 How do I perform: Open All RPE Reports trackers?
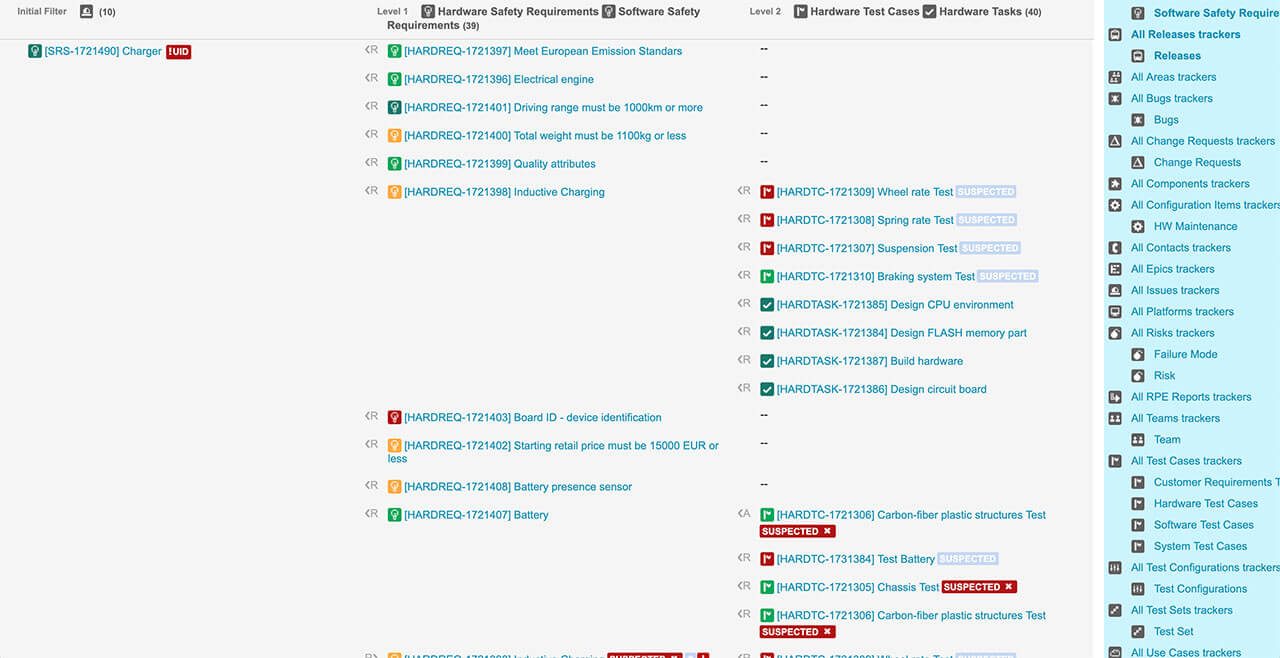[1191, 397]
